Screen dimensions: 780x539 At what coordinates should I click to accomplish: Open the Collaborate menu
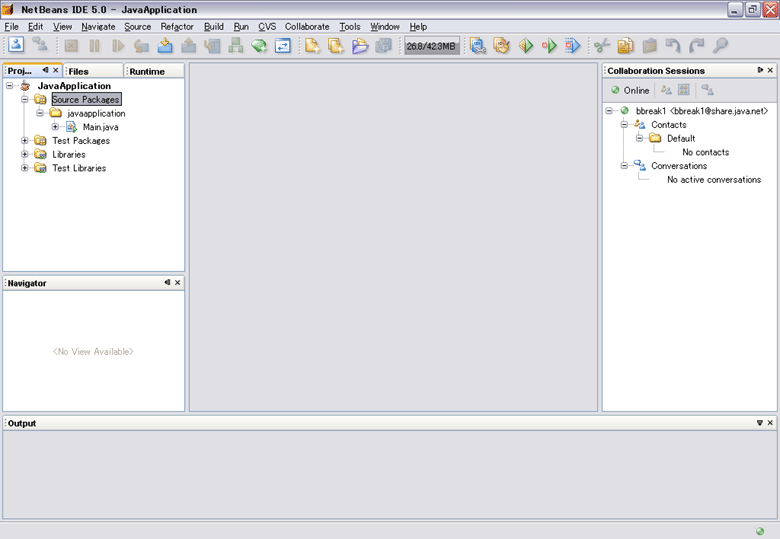pos(307,27)
